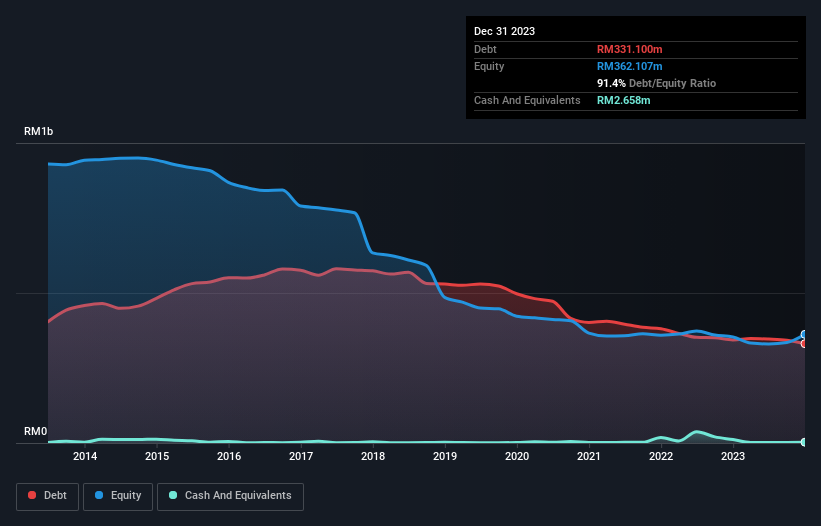Viewport: 821px width, 526px height.
Task: Toggle the Debt series legend button
Action: point(48,496)
